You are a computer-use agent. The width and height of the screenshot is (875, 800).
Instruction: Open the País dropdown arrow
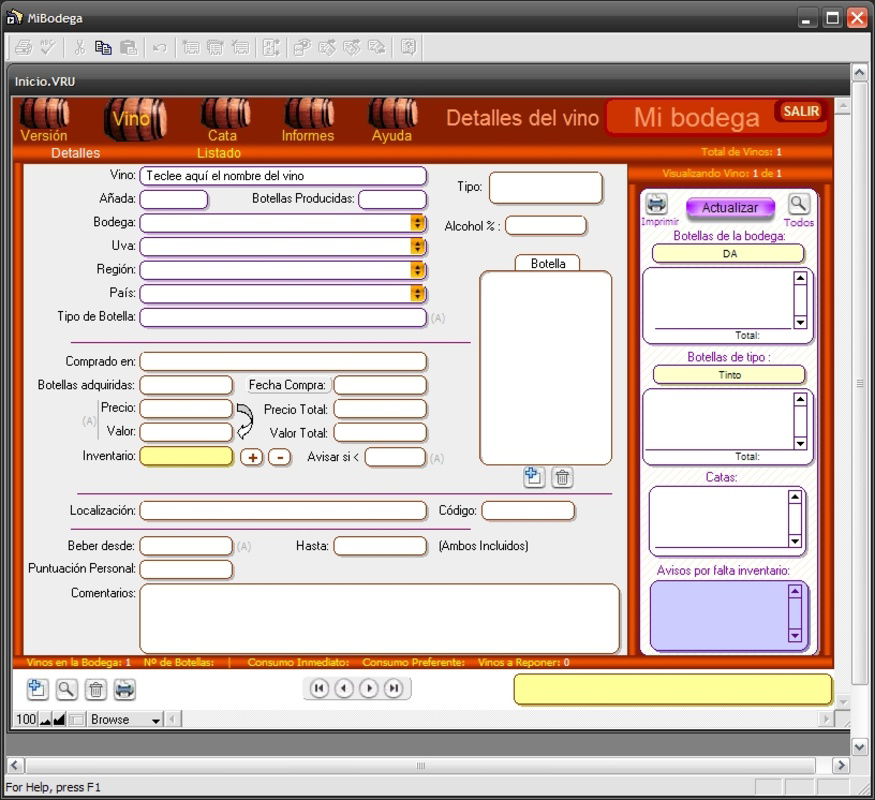tap(417, 293)
